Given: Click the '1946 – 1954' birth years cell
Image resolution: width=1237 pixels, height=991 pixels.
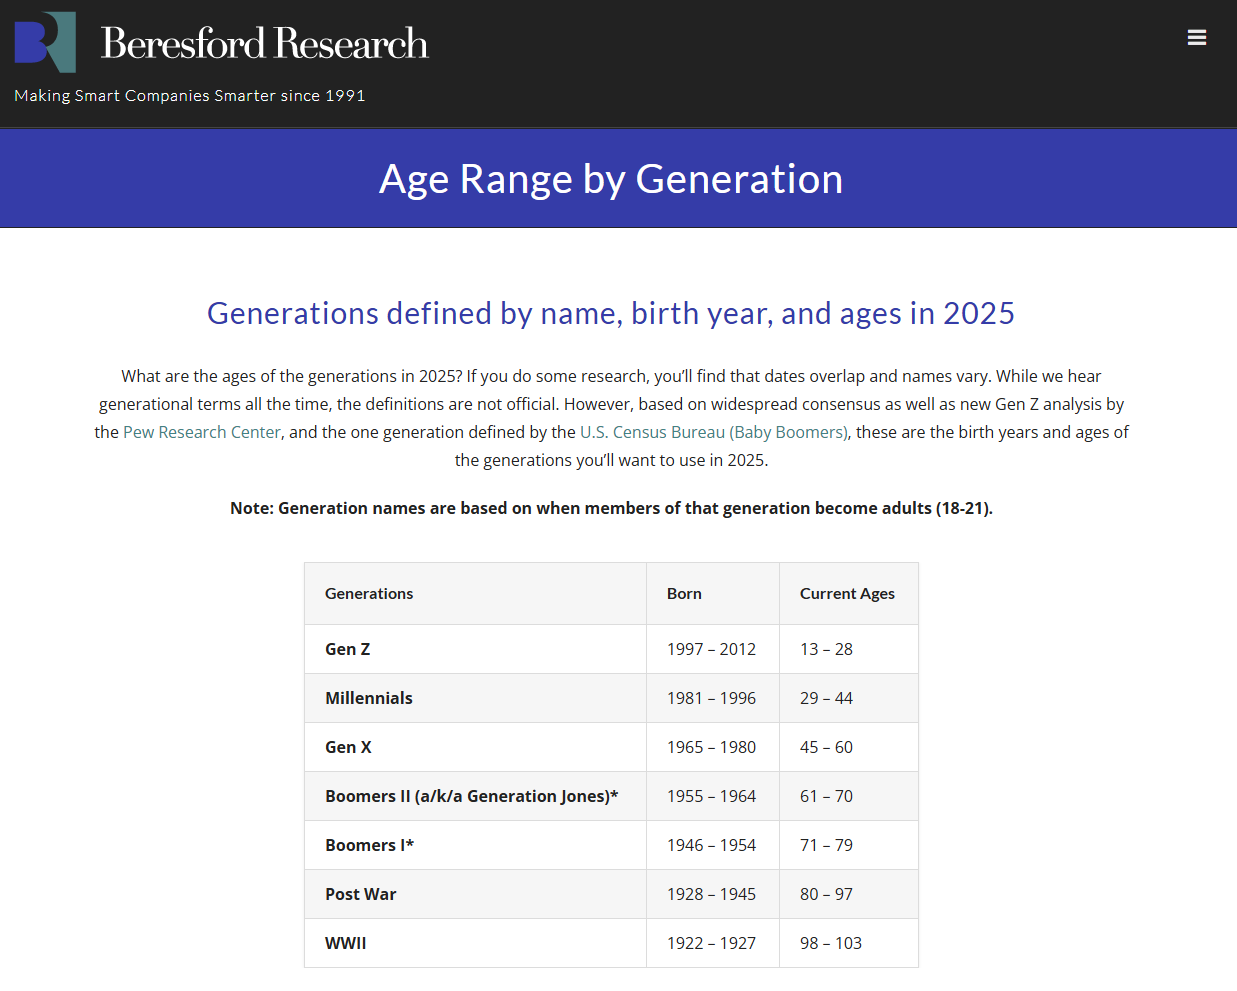Looking at the screenshot, I should (x=711, y=845).
